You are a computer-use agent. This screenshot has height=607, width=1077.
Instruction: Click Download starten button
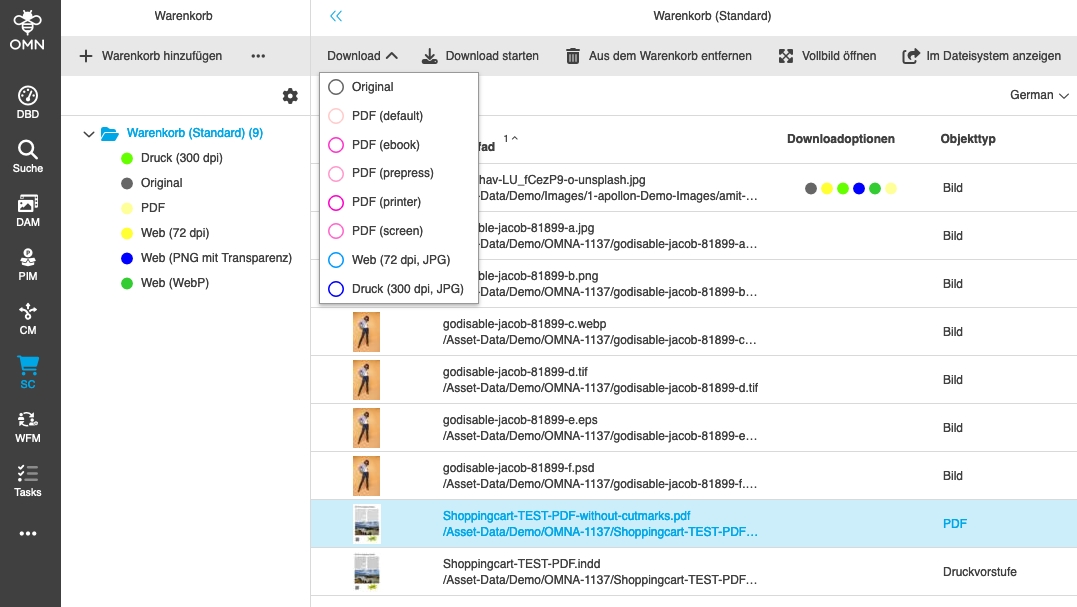tap(480, 56)
